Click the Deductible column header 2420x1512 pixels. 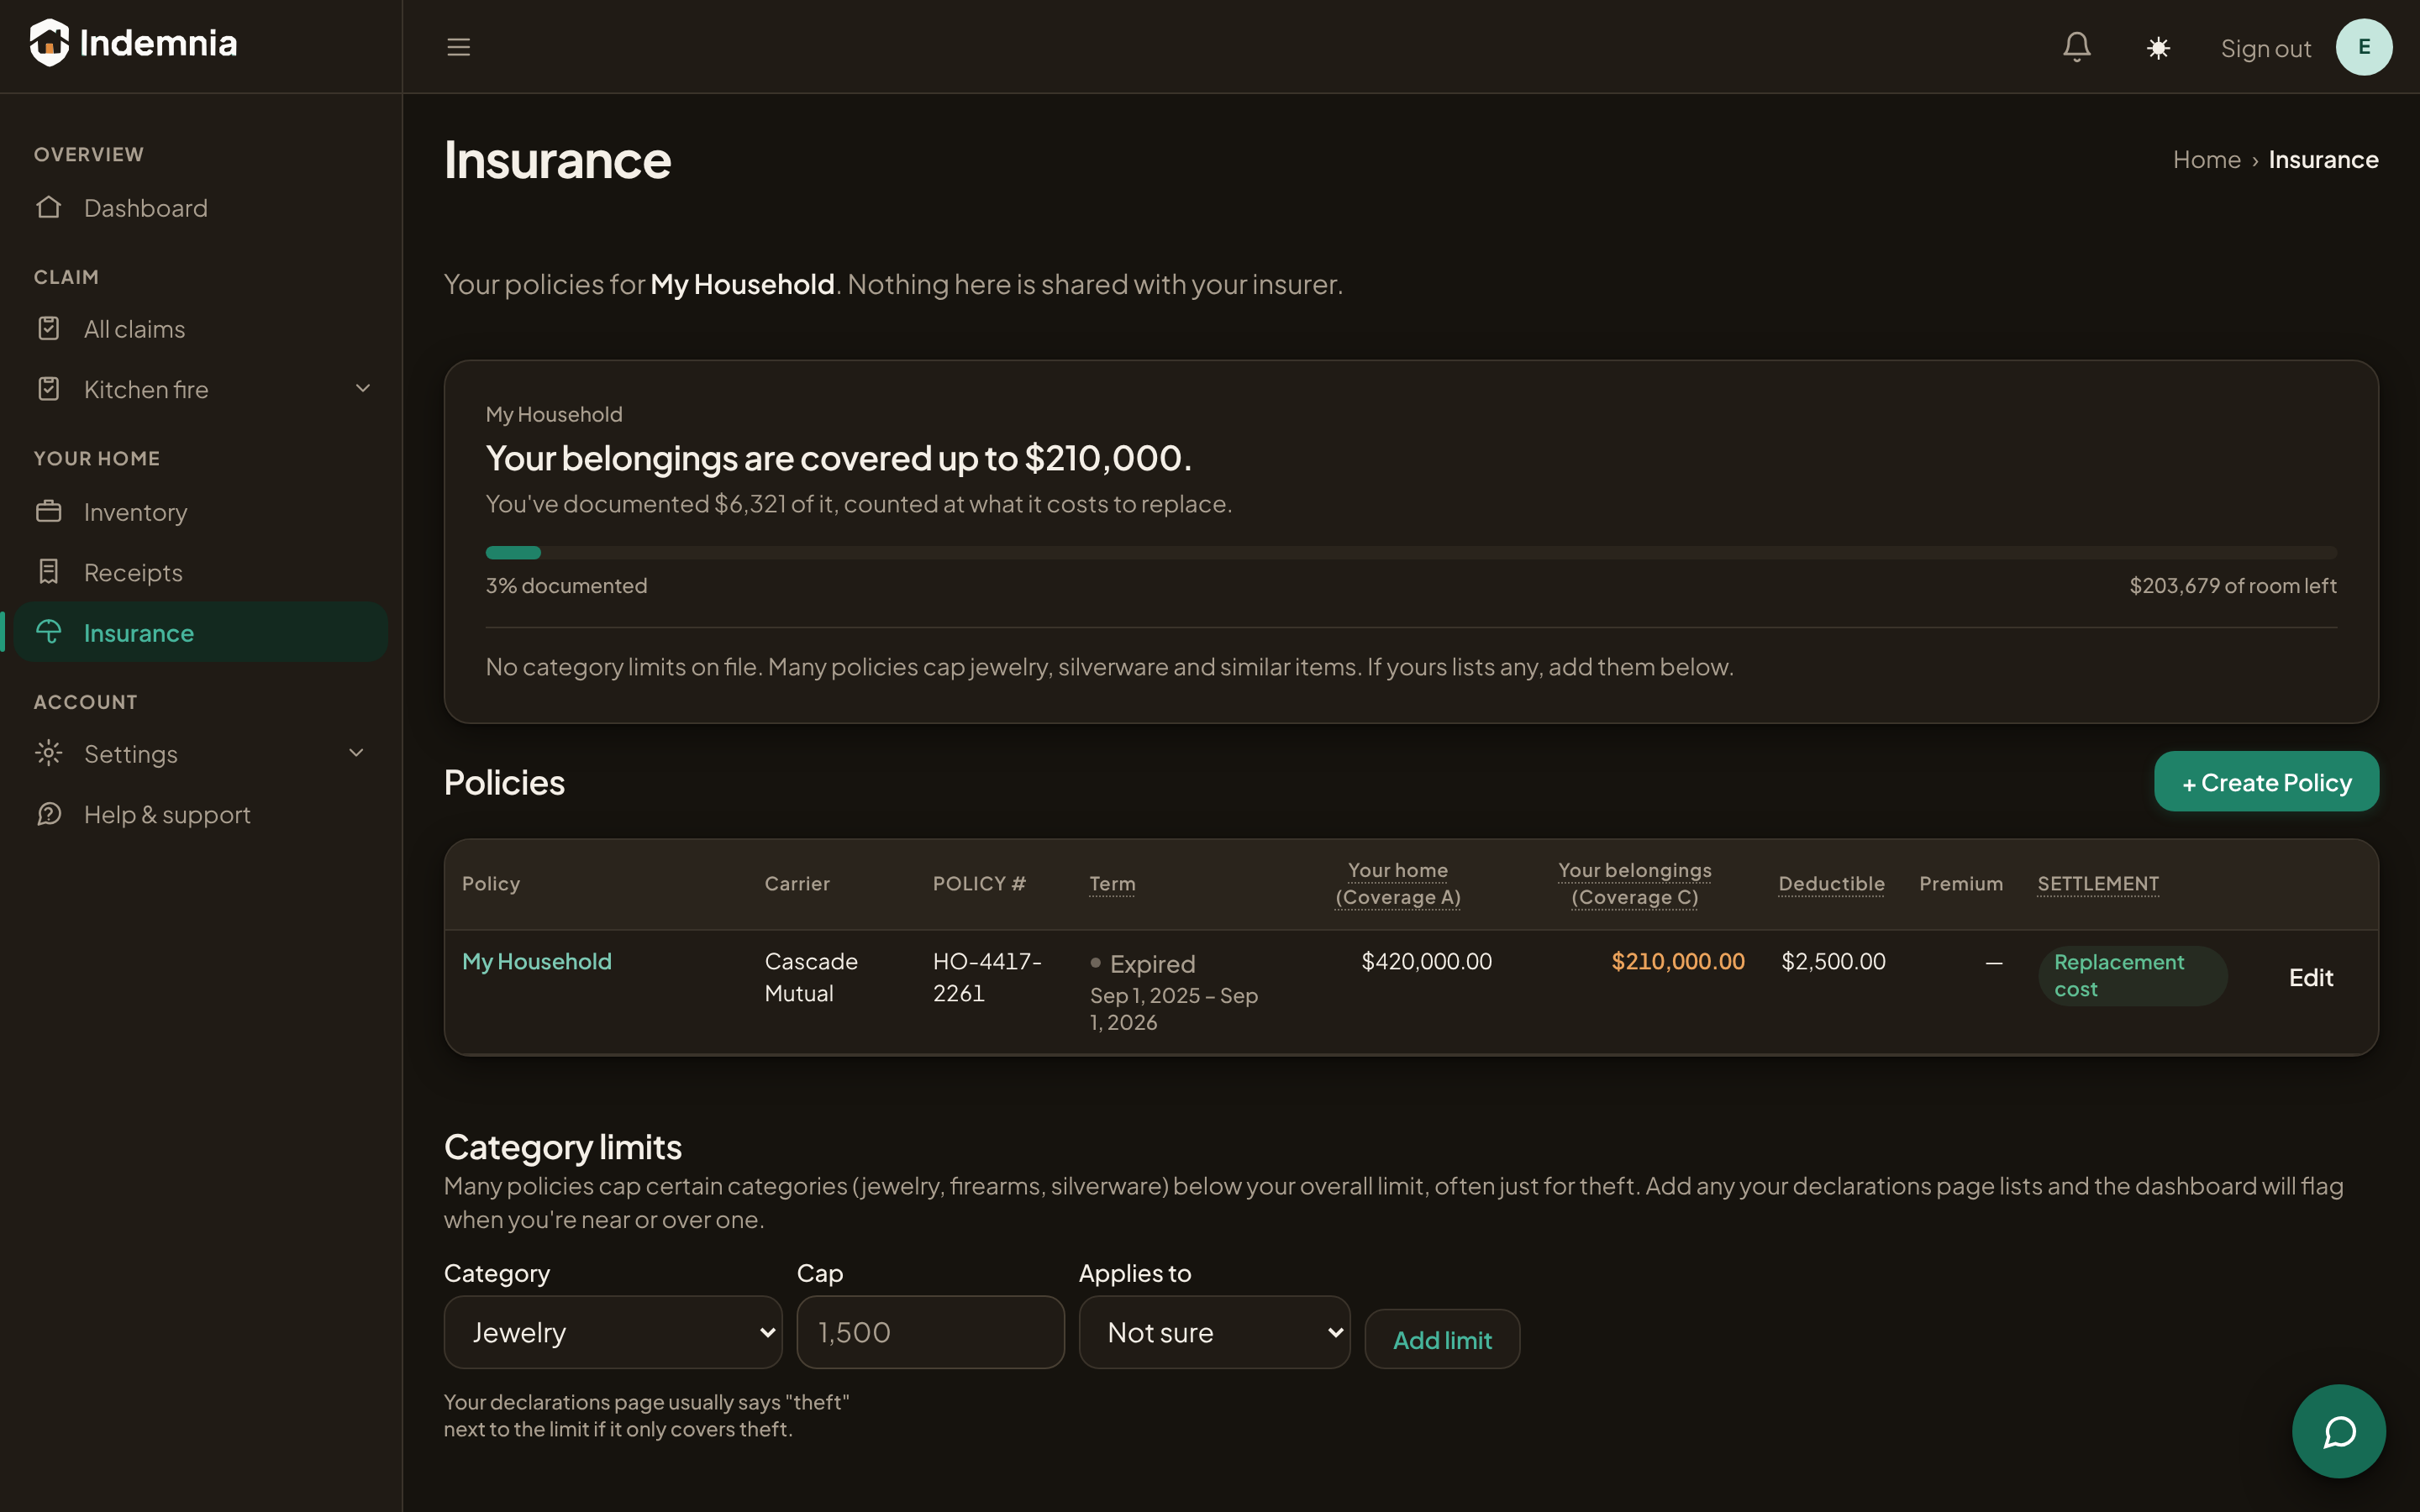click(x=1831, y=883)
